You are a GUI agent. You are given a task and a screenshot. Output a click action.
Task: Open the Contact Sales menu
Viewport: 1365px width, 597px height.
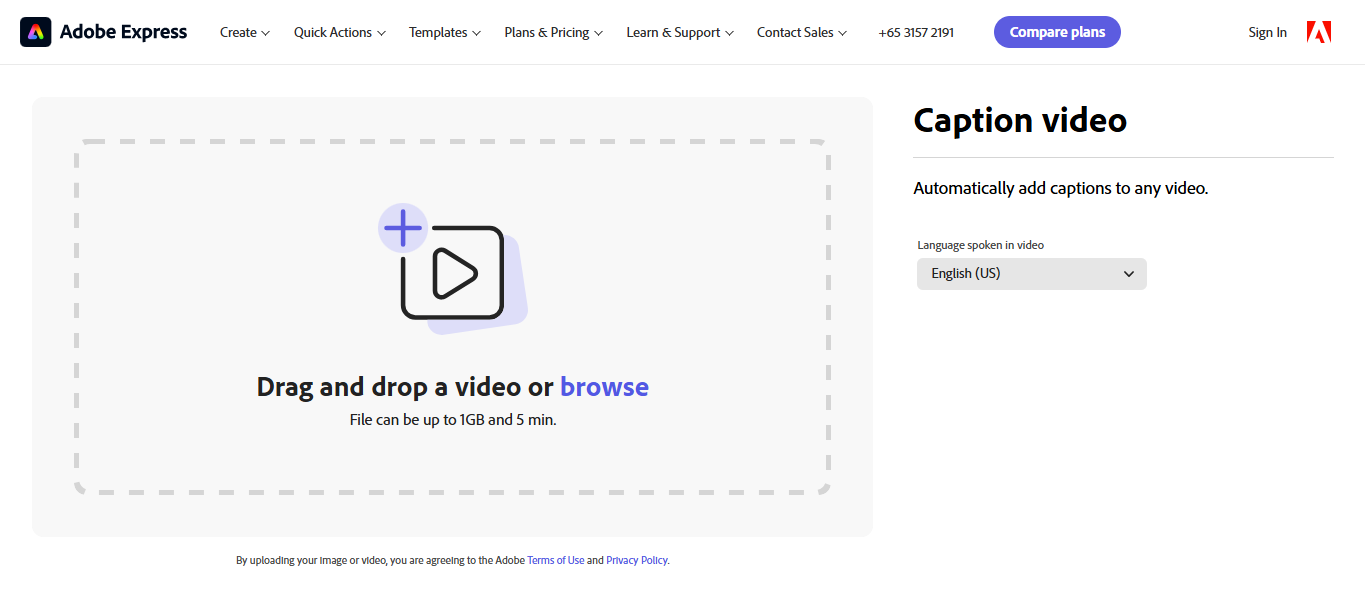(800, 32)
